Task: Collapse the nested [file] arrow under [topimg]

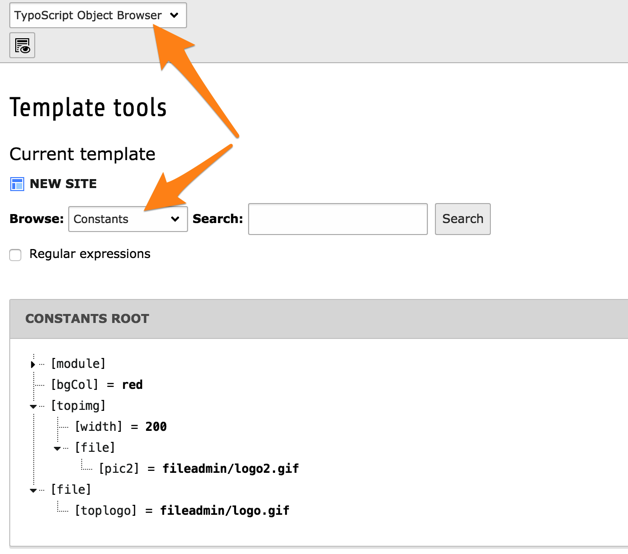Action: point(57,448)
